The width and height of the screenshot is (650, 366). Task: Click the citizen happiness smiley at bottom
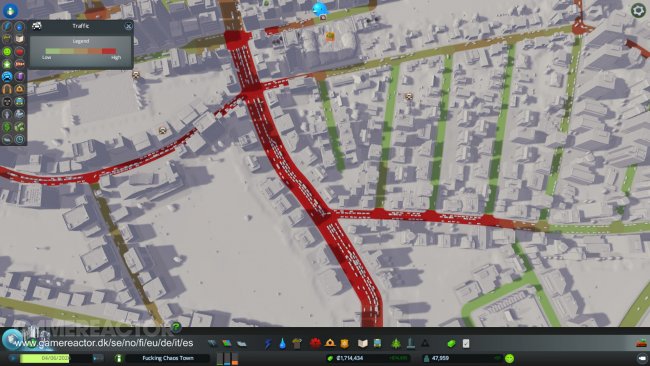click(x=509, y=358)
